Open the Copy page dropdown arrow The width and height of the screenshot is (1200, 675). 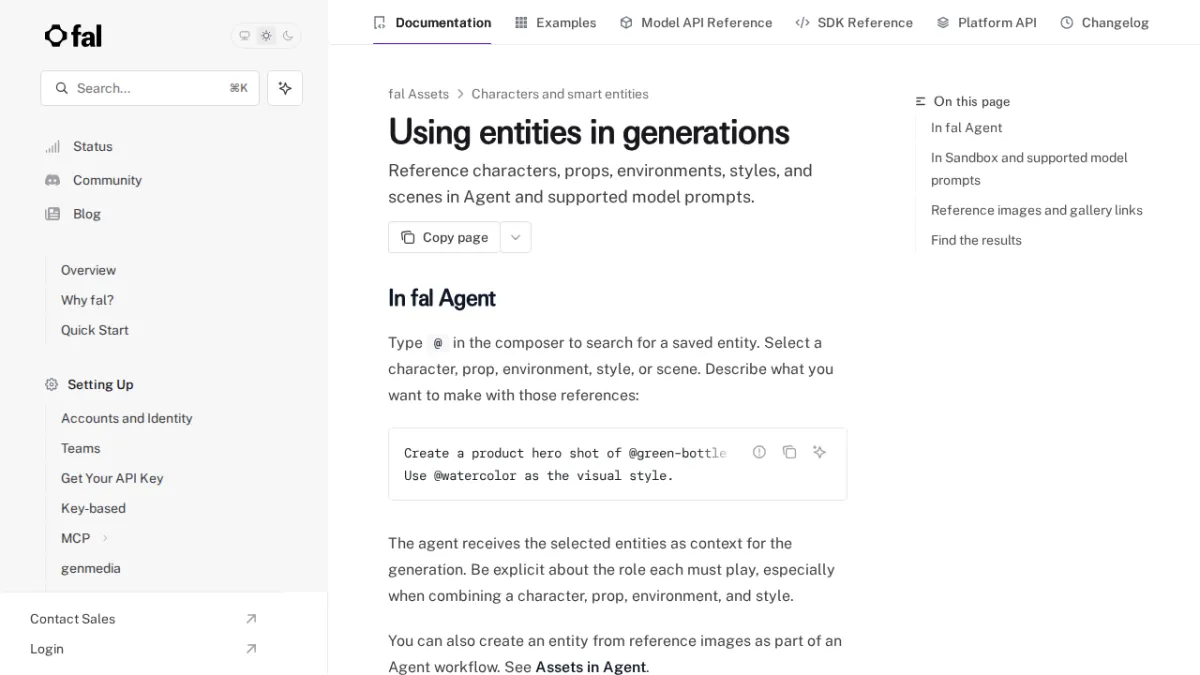click(x=515, y=237)
